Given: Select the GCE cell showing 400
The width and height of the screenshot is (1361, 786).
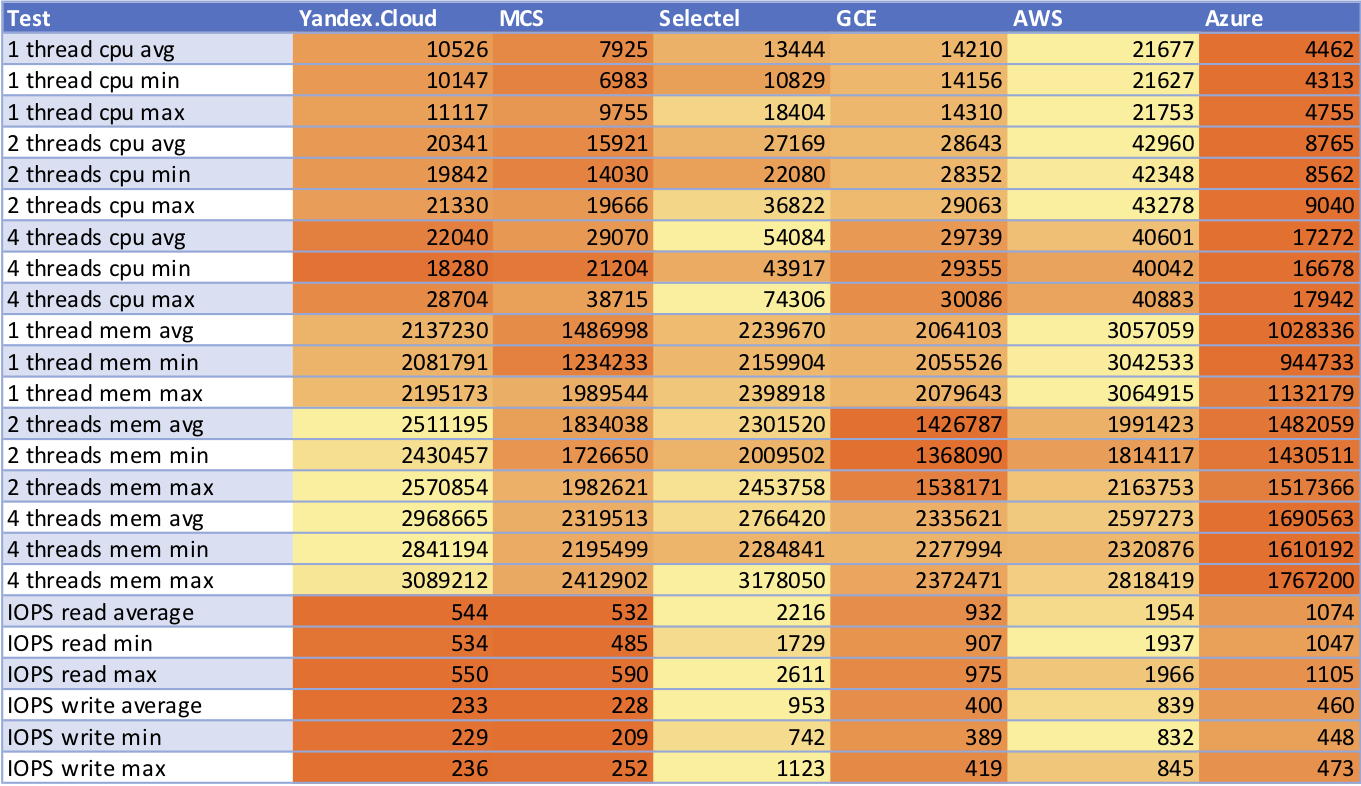Looking at the screenshot, I should coord(919,705).
